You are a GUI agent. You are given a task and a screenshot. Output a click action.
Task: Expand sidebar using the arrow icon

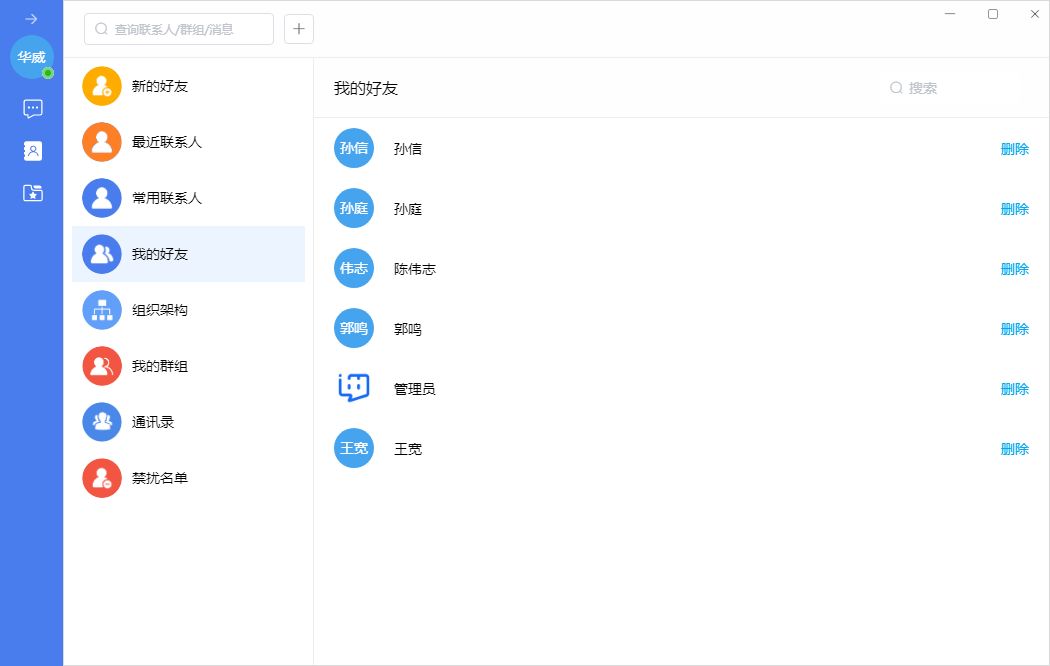pyautogui.click(x=31, y=19)
